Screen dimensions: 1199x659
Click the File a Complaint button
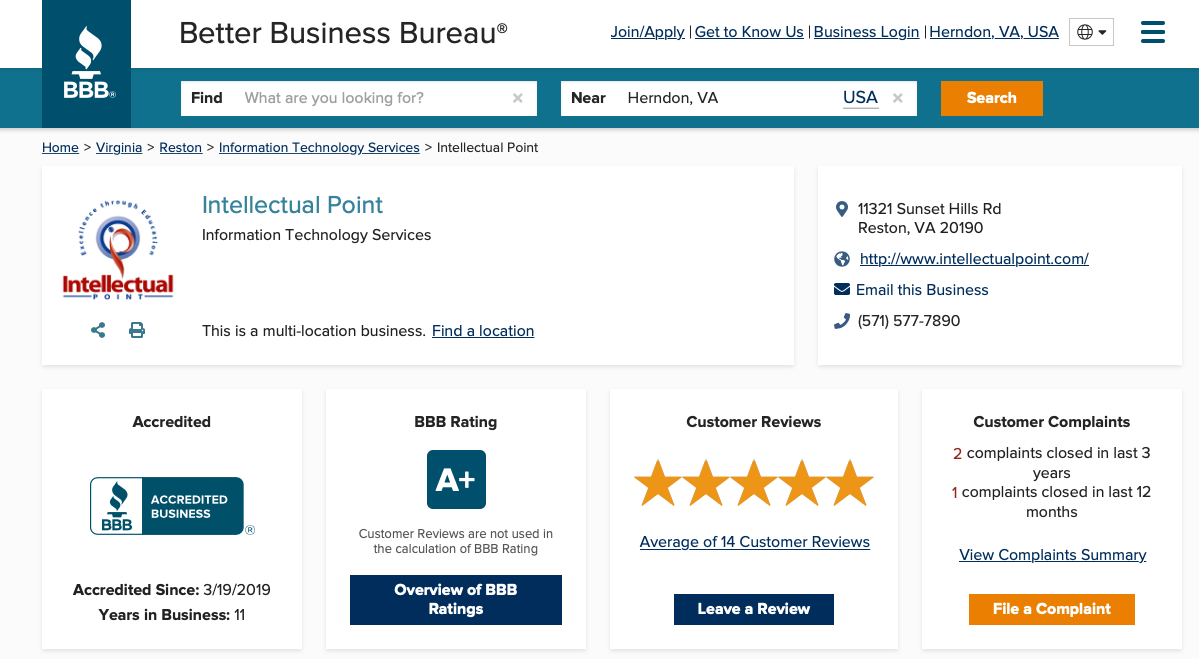click(x=1052, y=609)
